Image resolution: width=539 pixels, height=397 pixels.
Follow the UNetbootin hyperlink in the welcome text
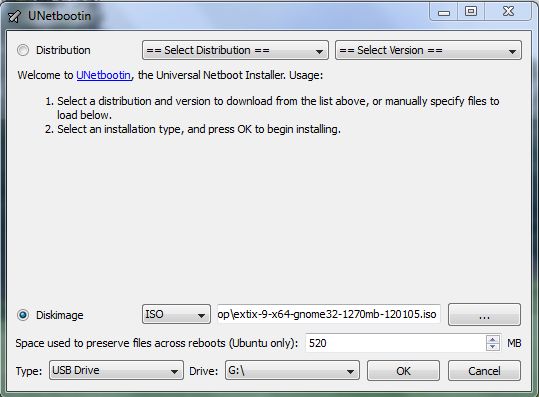click(103, 75)
